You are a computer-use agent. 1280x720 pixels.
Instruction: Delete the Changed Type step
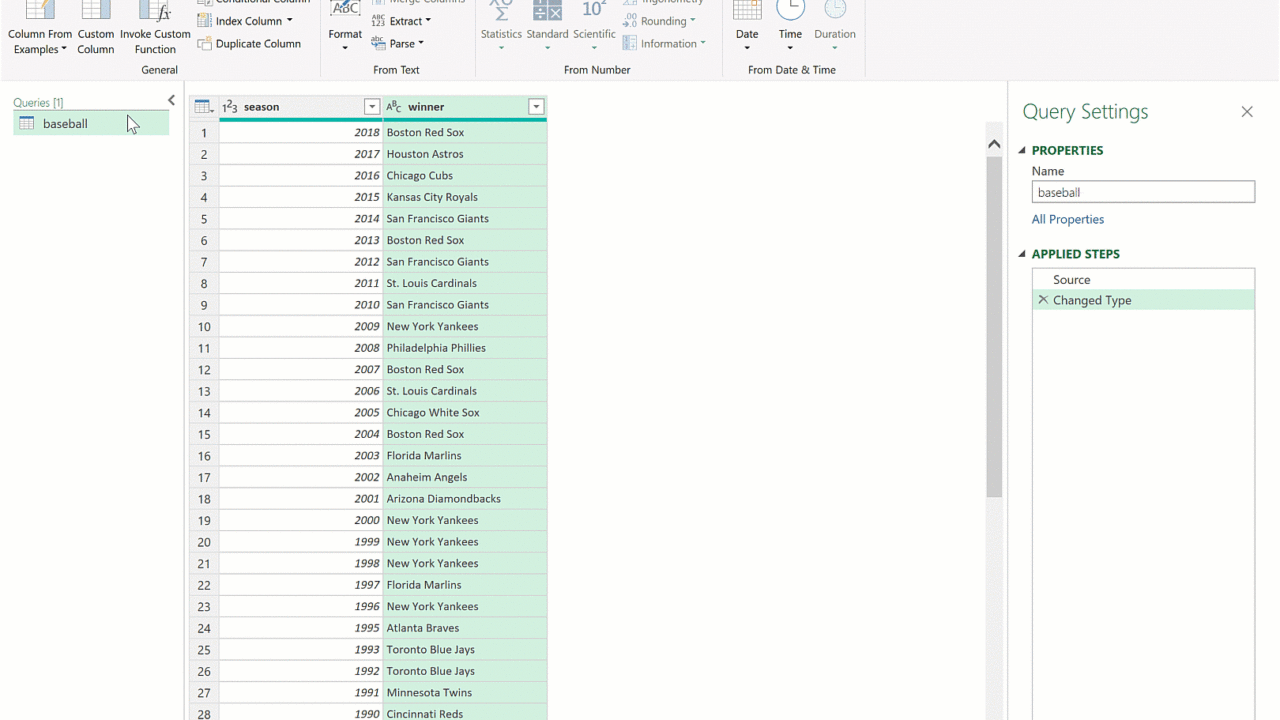pos(1043,300)
